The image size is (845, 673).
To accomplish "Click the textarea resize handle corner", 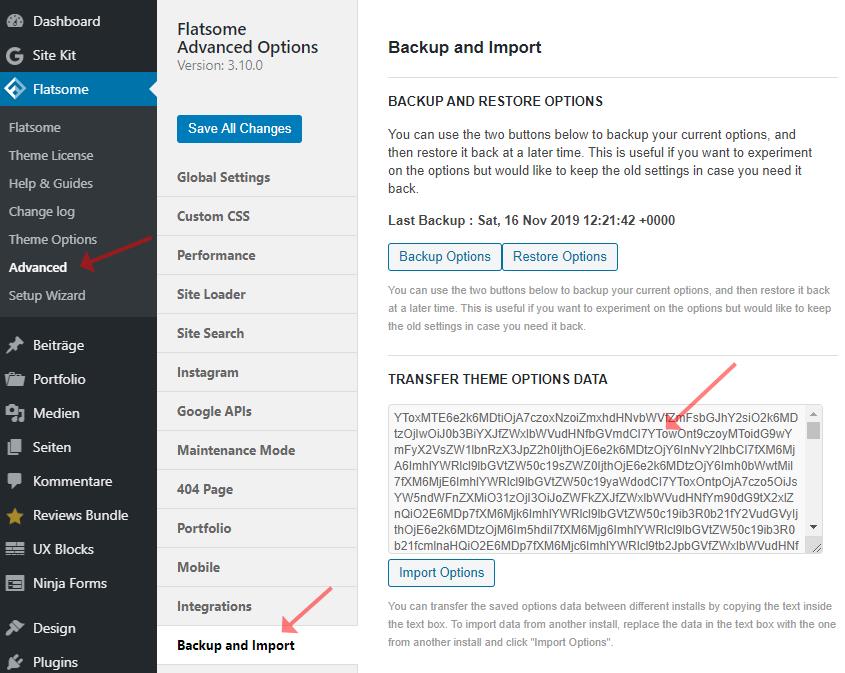I will [816, 547].
